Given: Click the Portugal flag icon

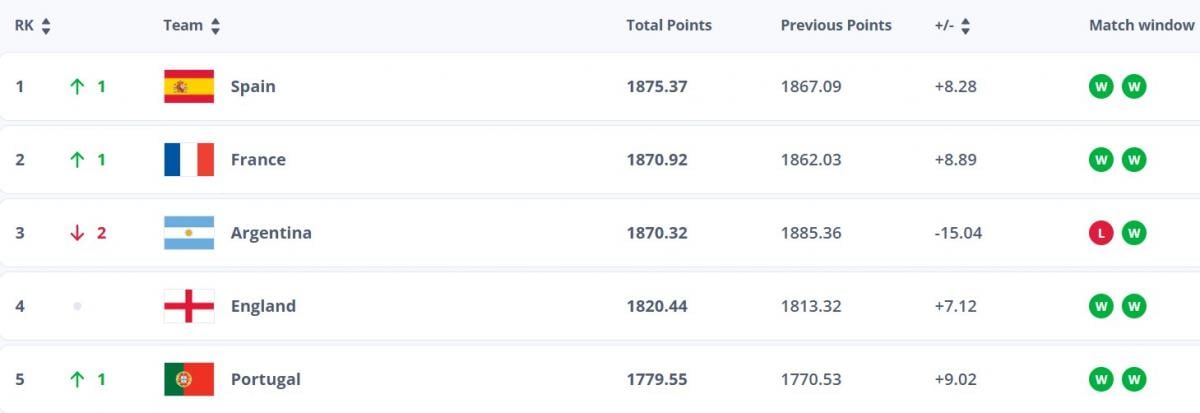Looking at the screenshot, I should point(189,380).
